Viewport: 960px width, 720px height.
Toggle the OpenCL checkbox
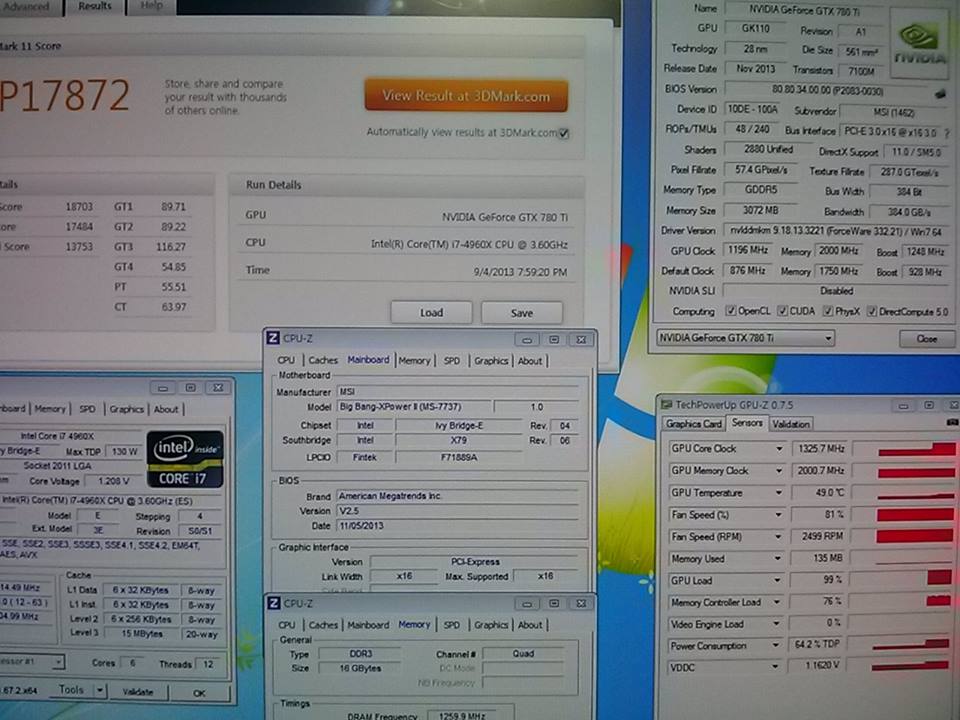click(x=732, y=311)
